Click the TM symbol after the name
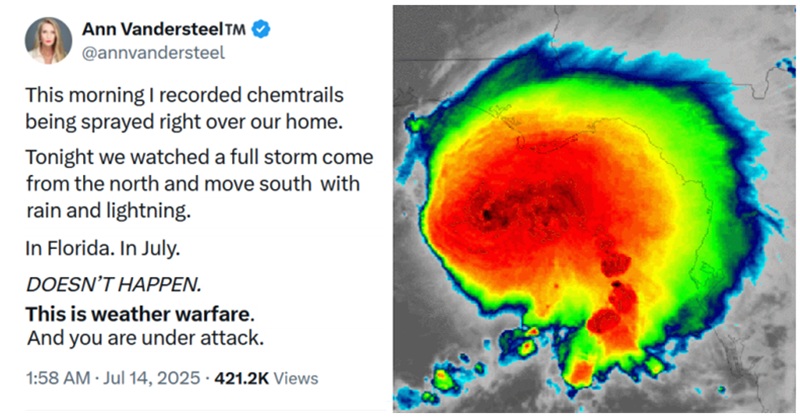Screen dimensions: 800x420 tap(235, 30)
